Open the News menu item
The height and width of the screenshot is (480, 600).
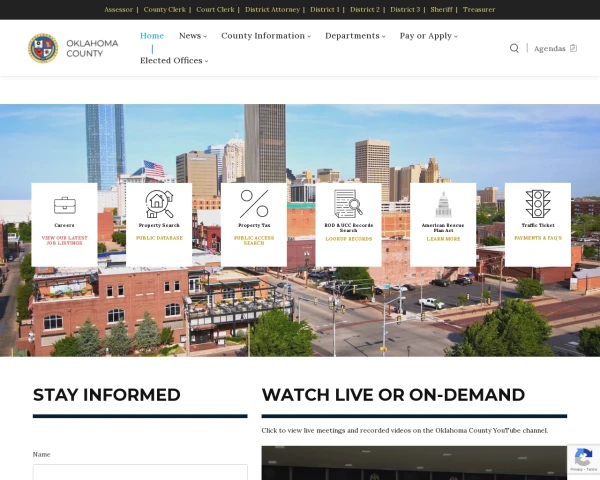pos(190,36)
